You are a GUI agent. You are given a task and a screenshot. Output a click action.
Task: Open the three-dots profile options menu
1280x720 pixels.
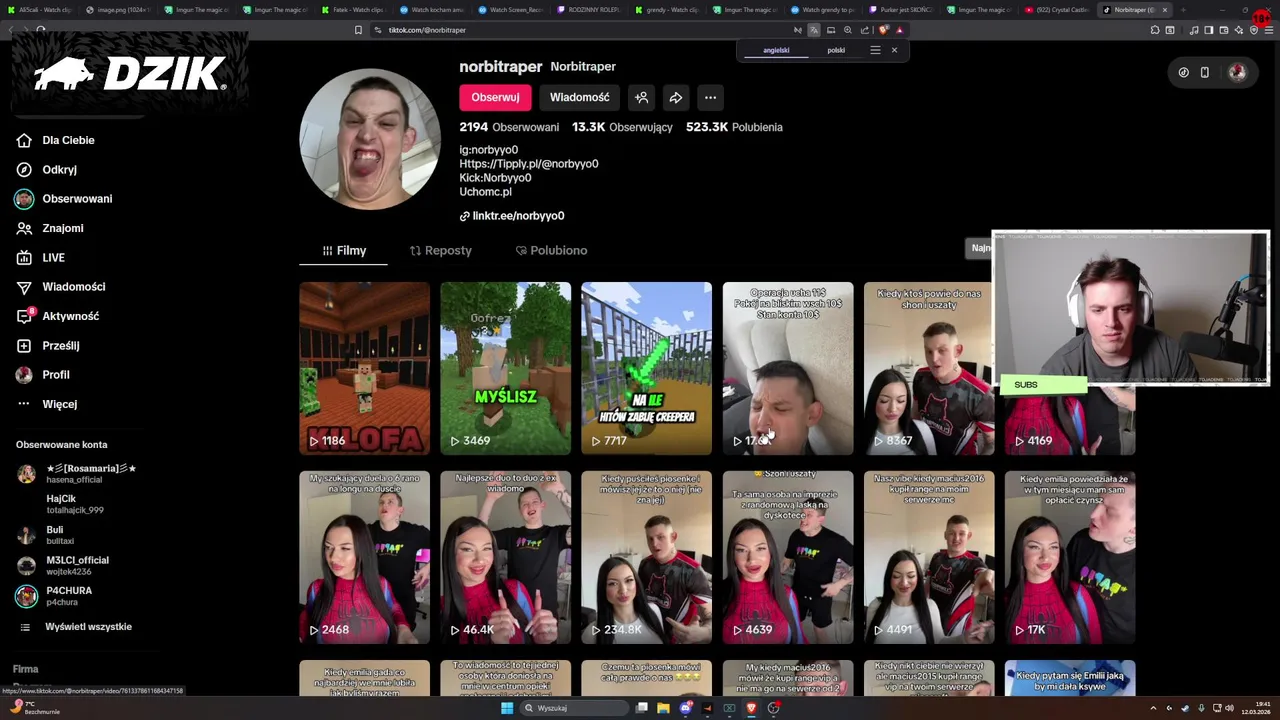pos(710,97)
